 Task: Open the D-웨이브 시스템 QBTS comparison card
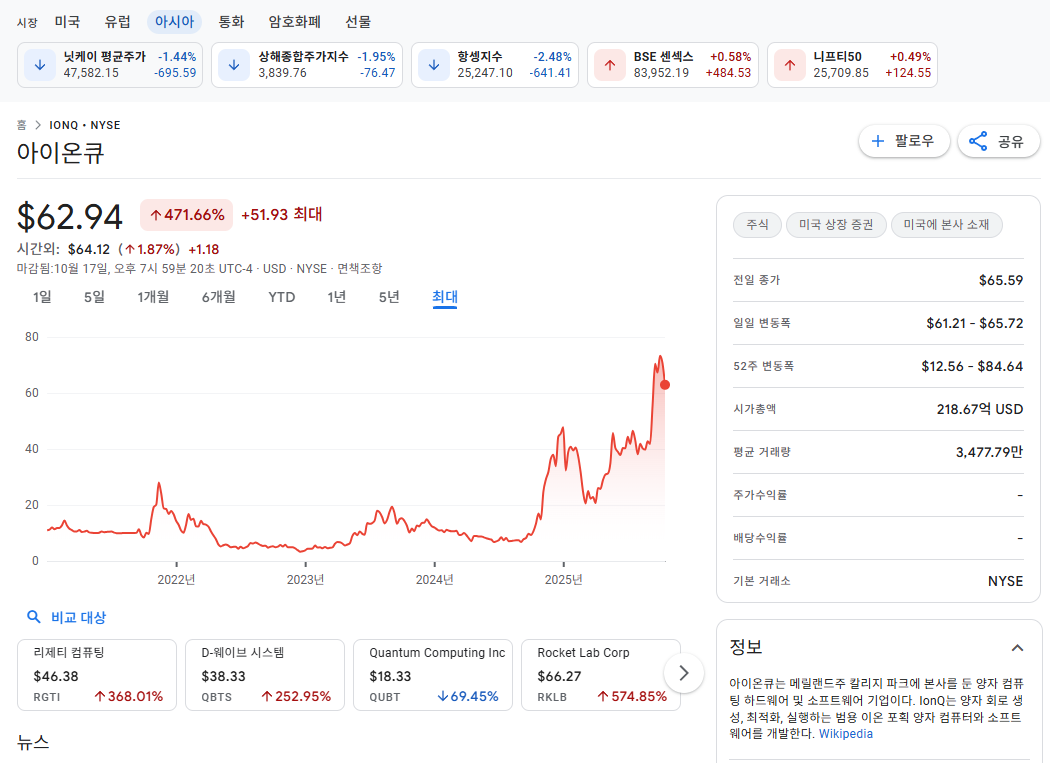pyautogui.click(x=265, y=675)
